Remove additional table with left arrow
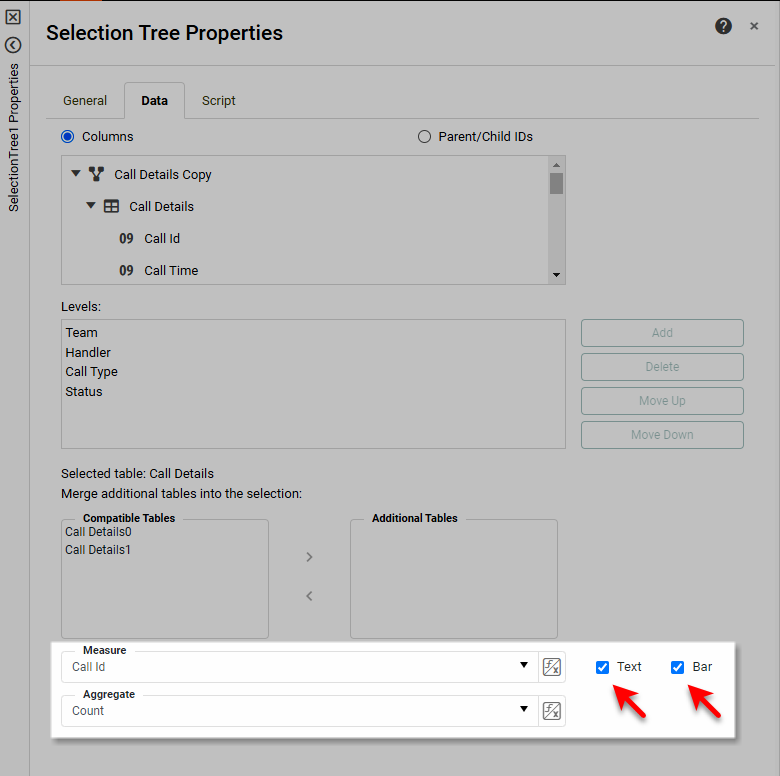 click(x=309, y=595)
